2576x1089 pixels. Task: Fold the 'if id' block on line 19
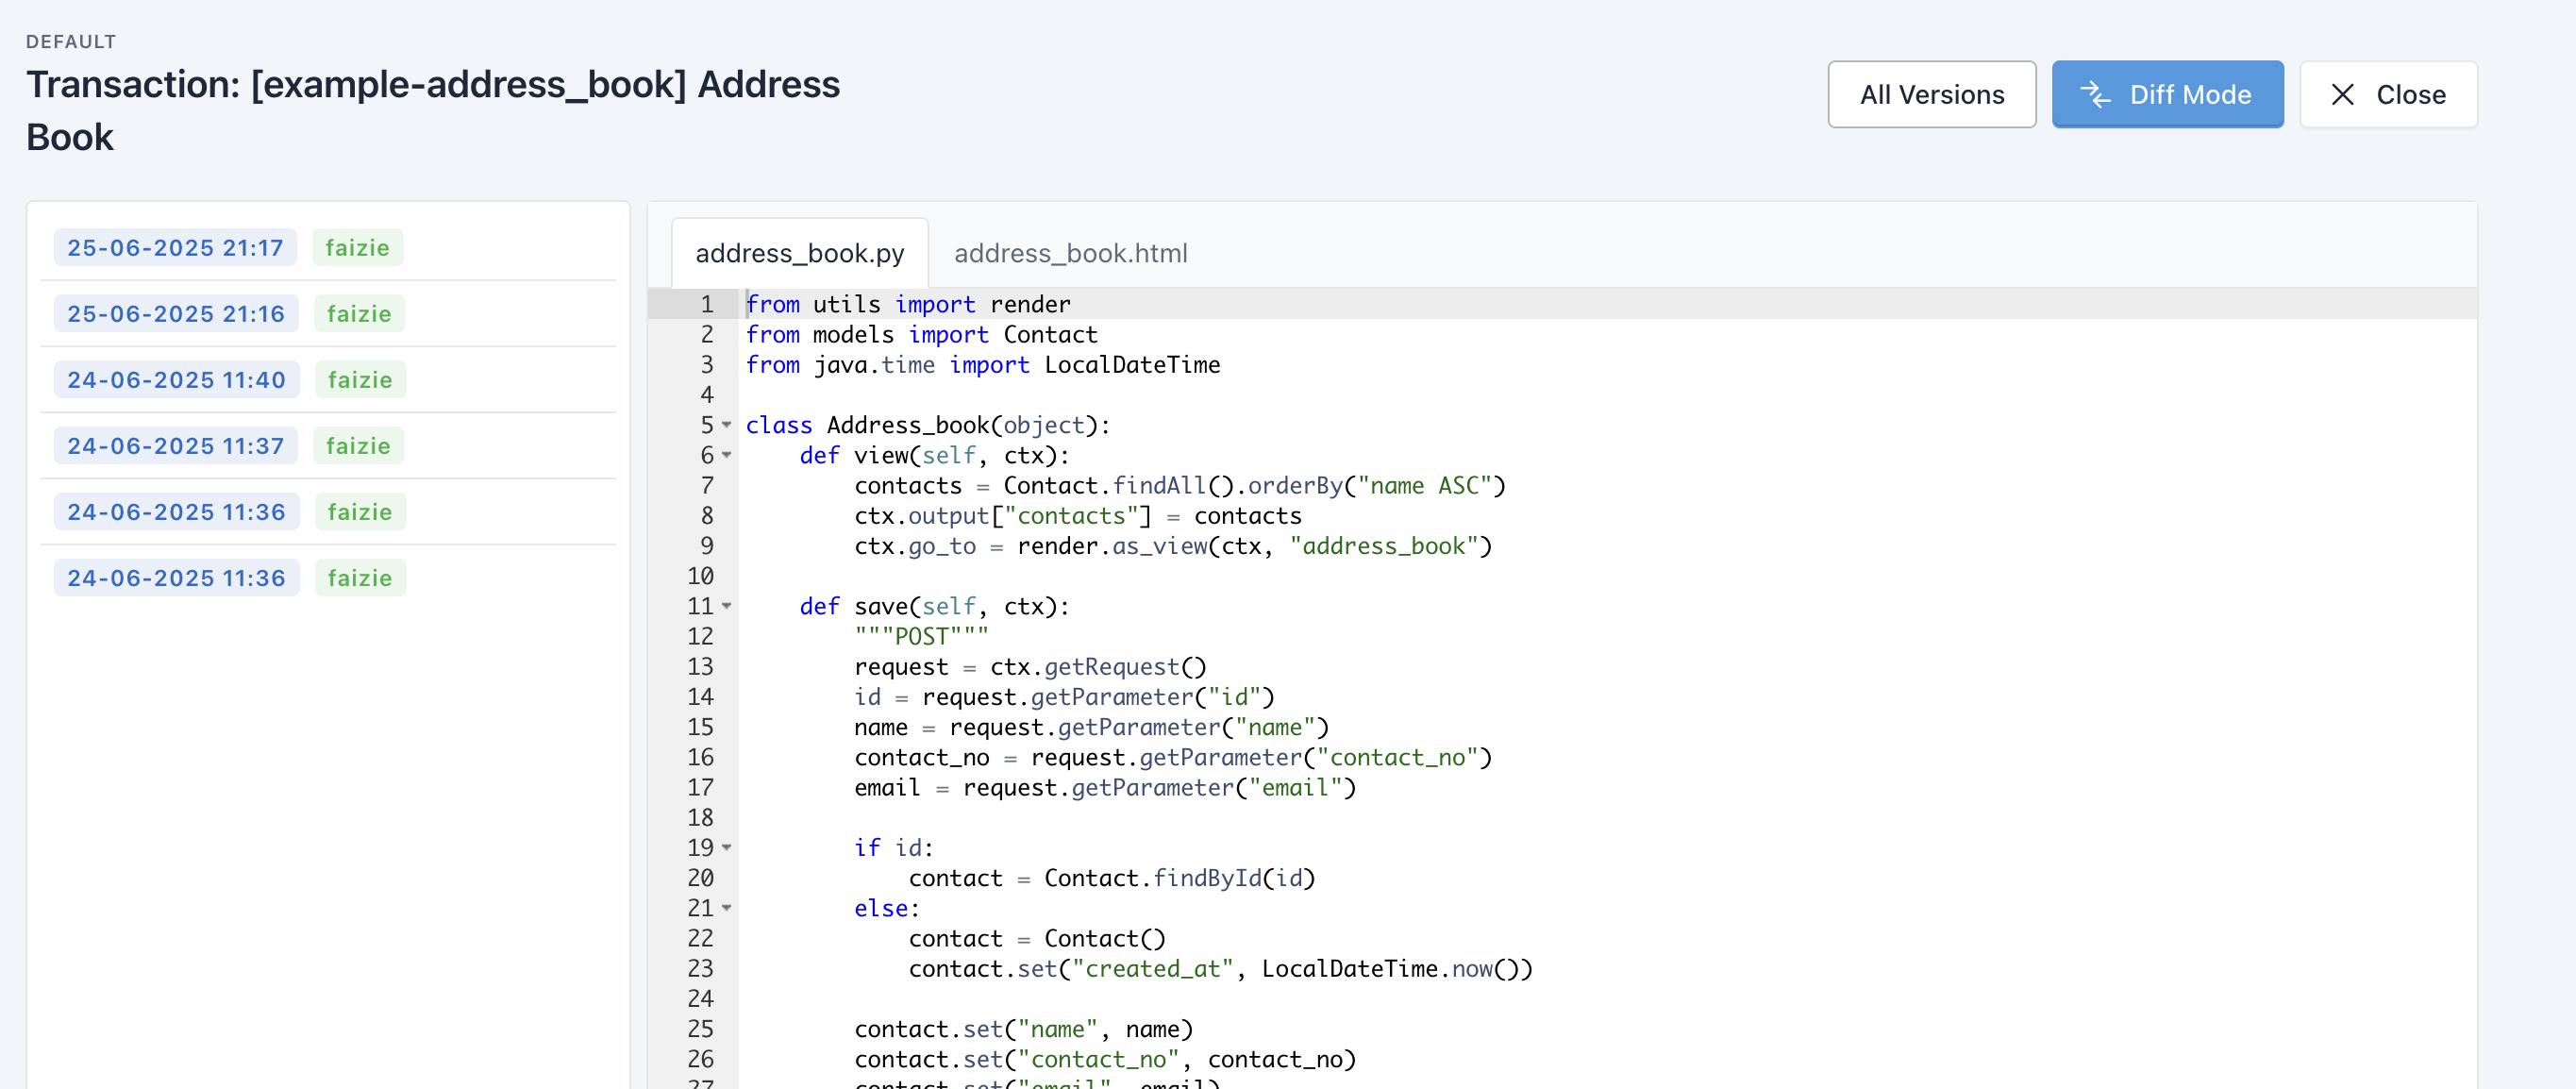point(727,848)
